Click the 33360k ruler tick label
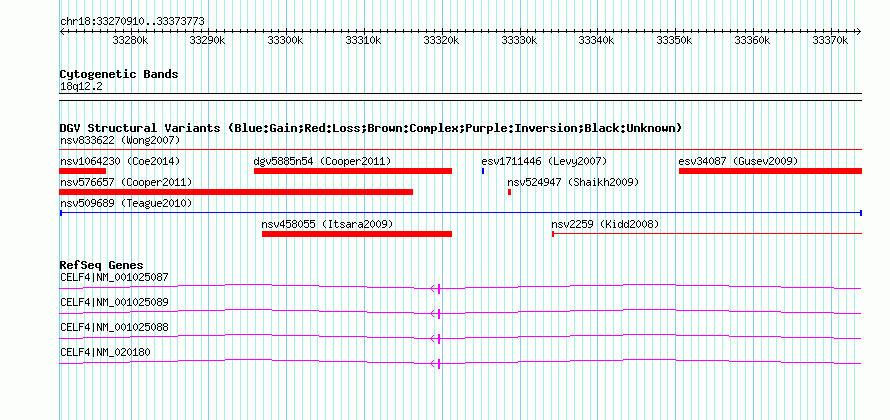The height and width of the screenshot is (420, 890). coord(753,40)
